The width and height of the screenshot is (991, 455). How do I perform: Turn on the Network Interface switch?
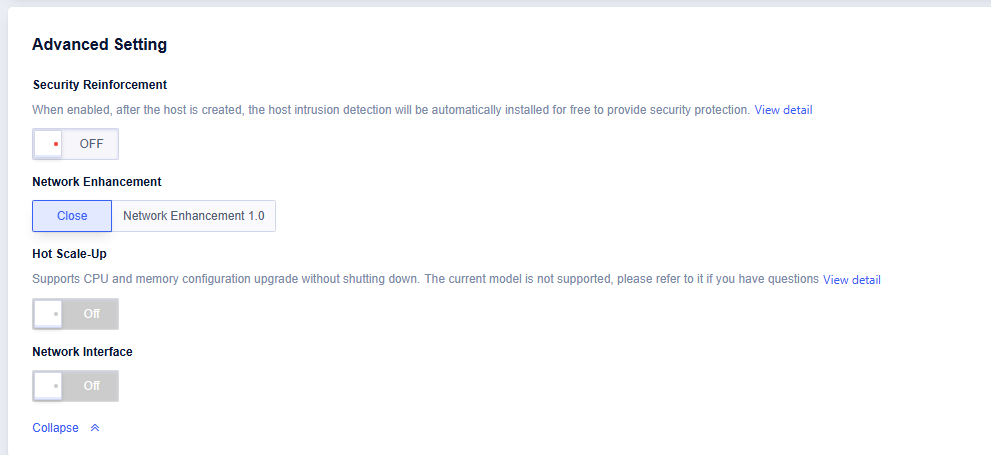(x=75, y=386)
